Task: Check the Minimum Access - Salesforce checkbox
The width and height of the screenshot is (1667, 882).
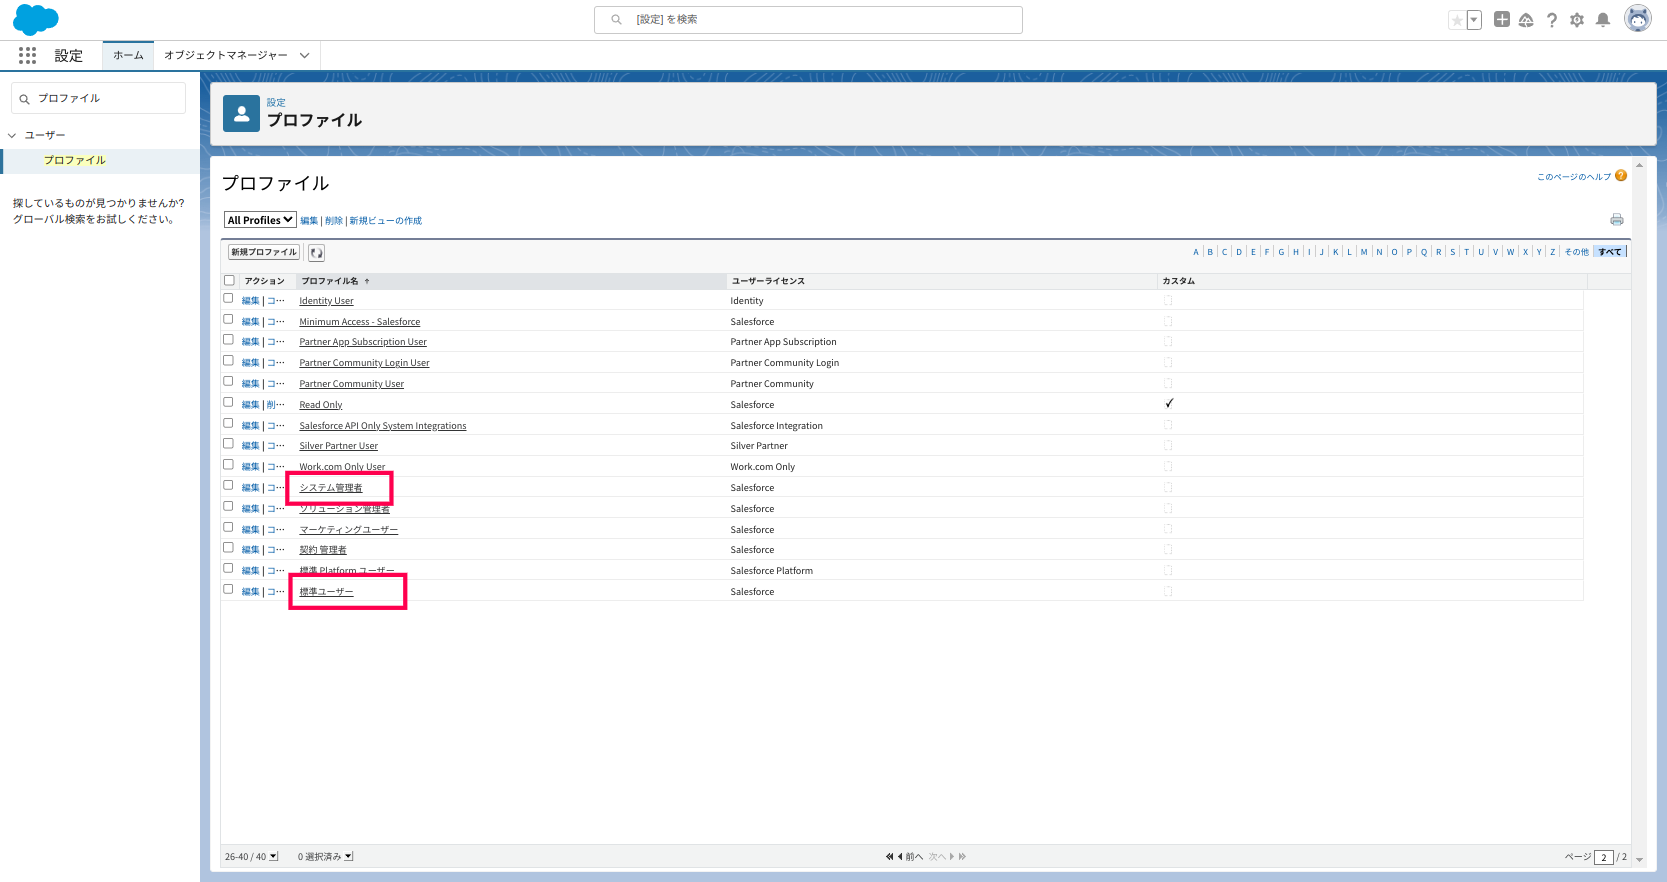Action: tap(228, 320)
